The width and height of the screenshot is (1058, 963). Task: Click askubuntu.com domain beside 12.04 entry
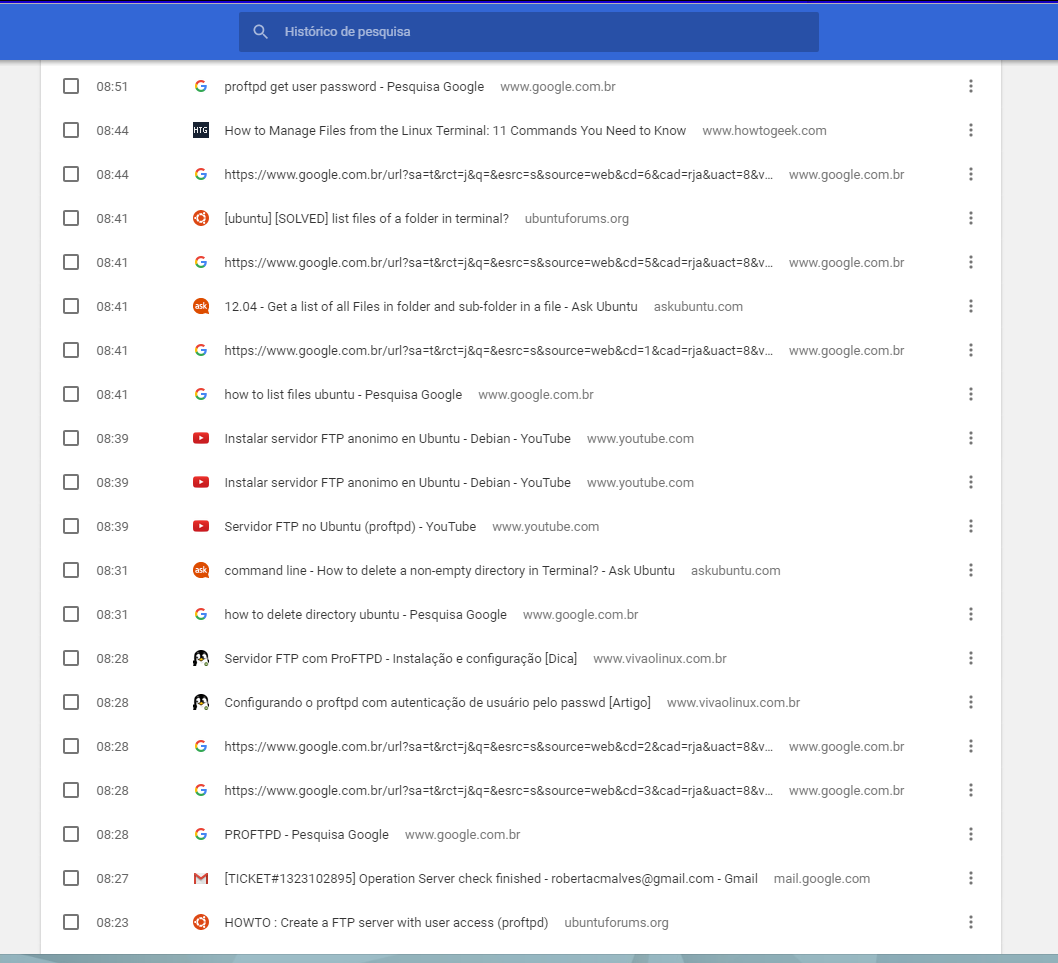(x=698, y=306)
